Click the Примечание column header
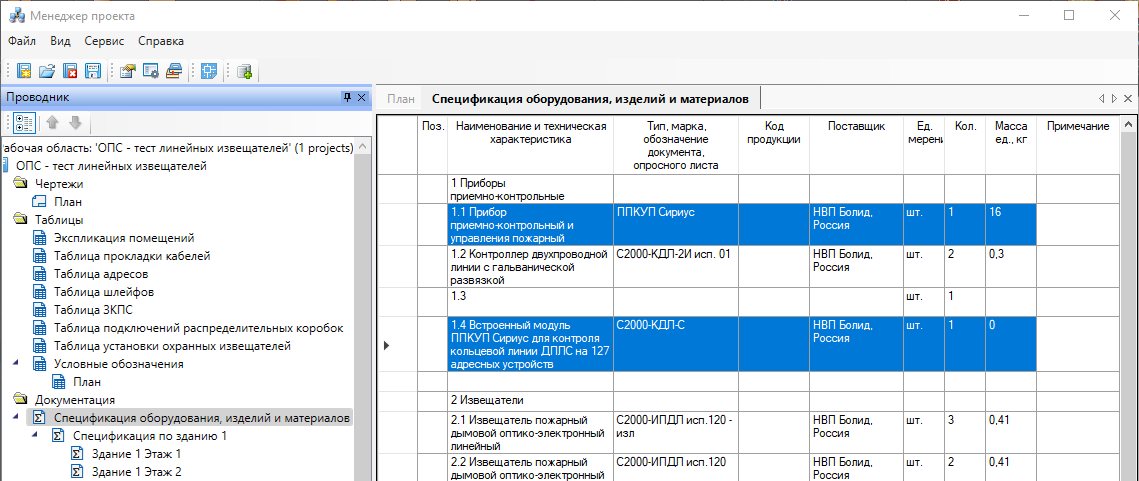Viewport: 1139px width, 481px height. coord(1078,145)
